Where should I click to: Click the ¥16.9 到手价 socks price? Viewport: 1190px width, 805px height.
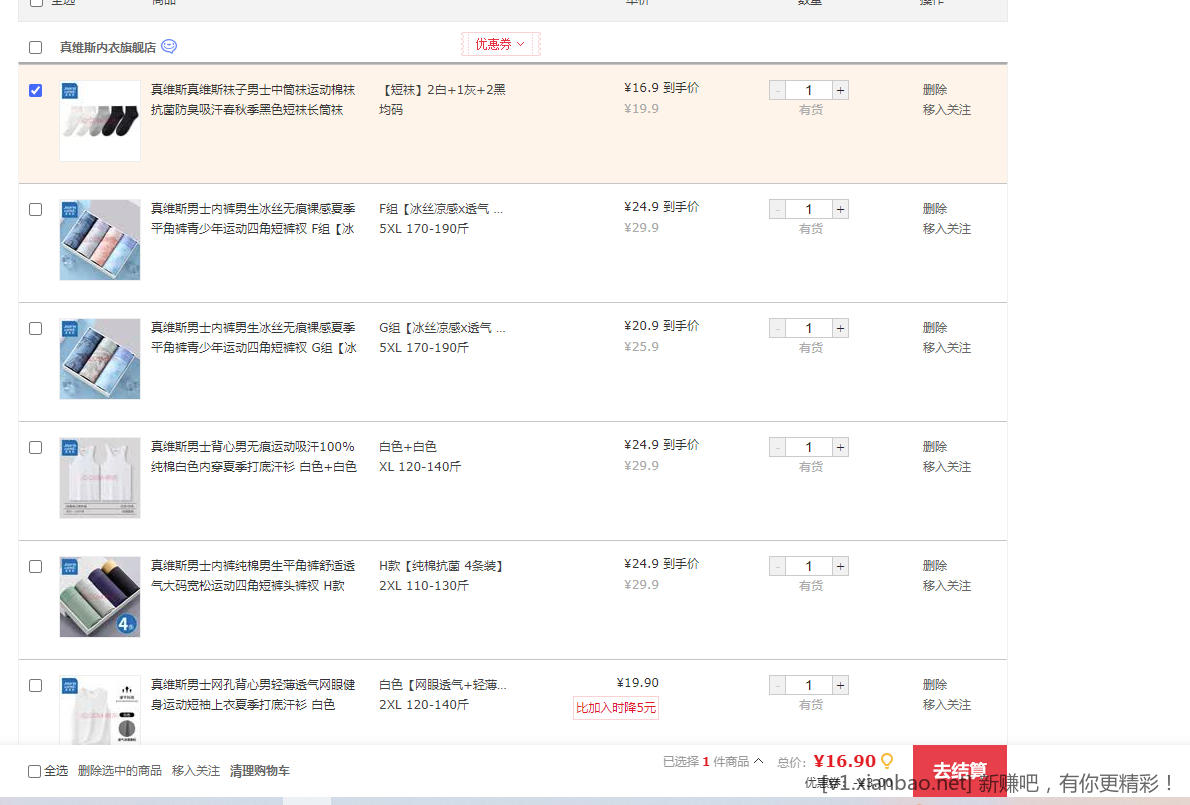(661, 88)
